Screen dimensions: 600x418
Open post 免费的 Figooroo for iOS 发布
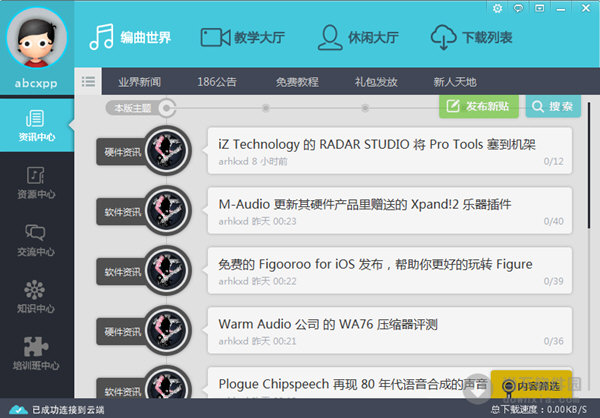pos(390,271)
